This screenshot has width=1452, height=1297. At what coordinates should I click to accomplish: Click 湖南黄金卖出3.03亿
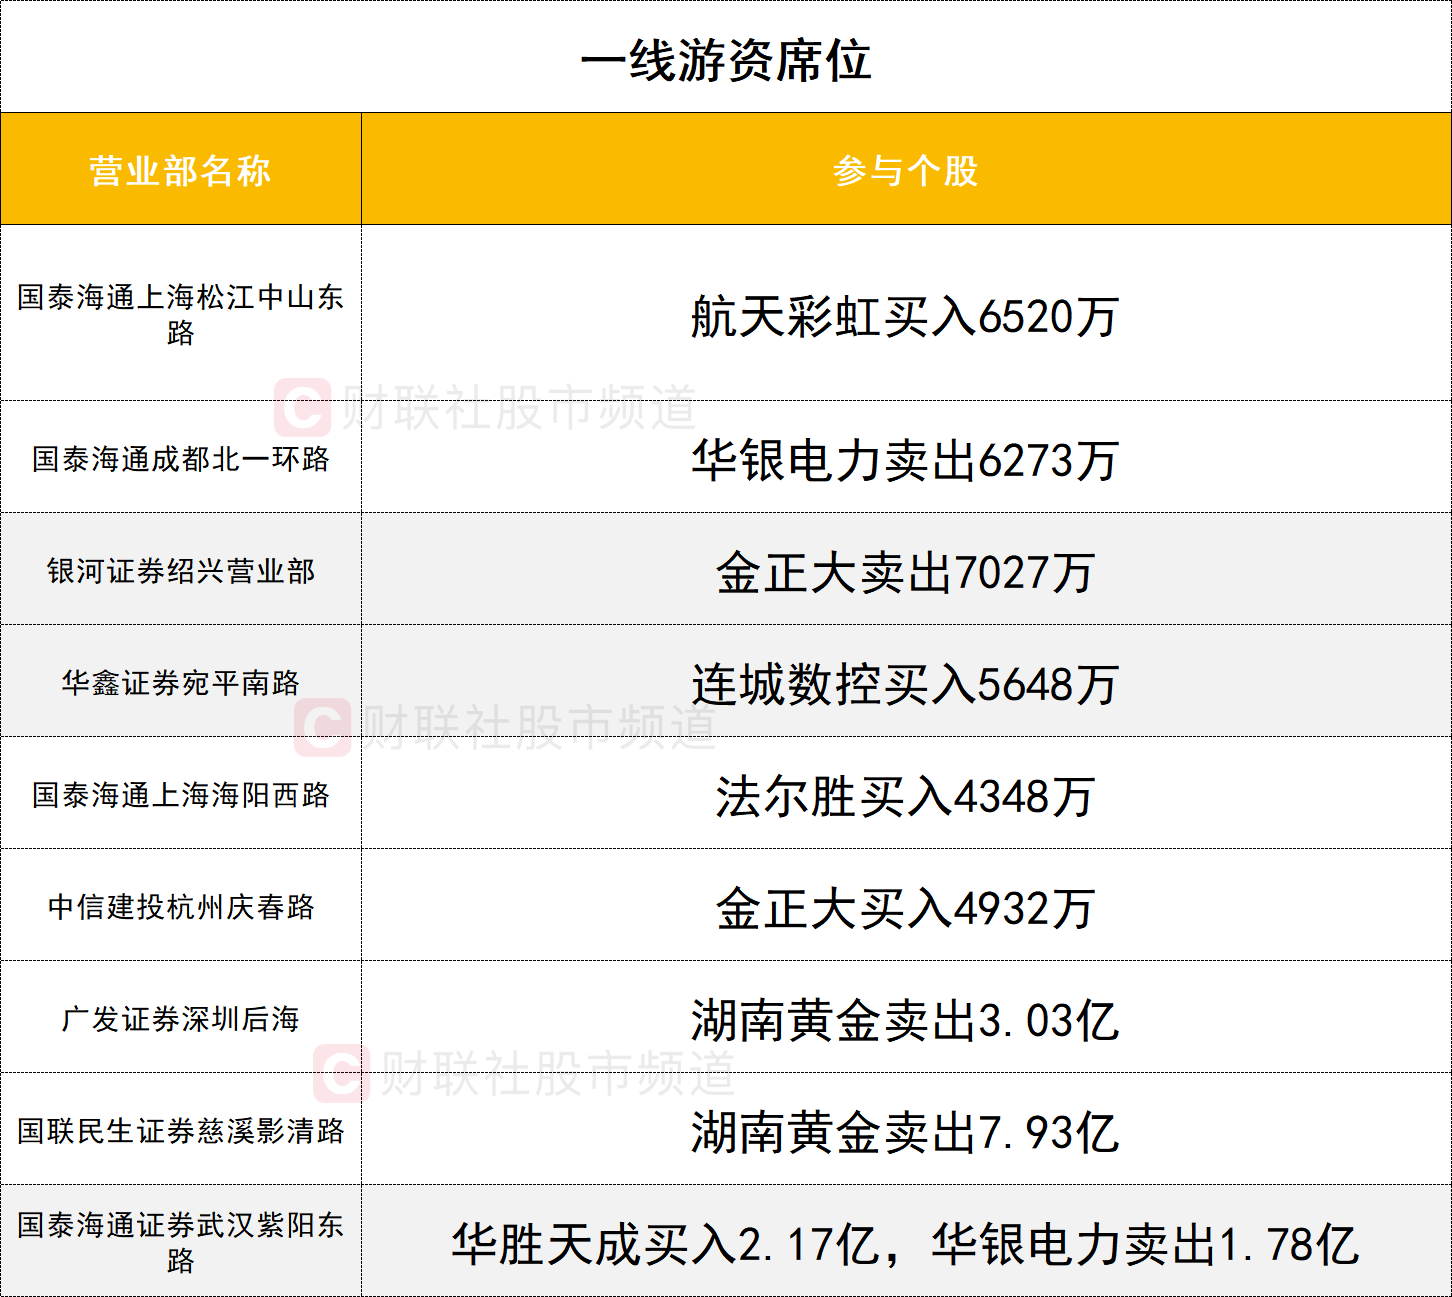906,1020
